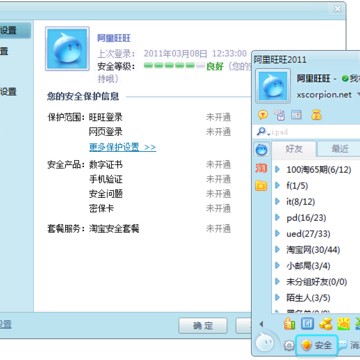The height and width of the screenshot is (360, 360).
Task: Click 安全问题 security product label
Action: (106, 194)
